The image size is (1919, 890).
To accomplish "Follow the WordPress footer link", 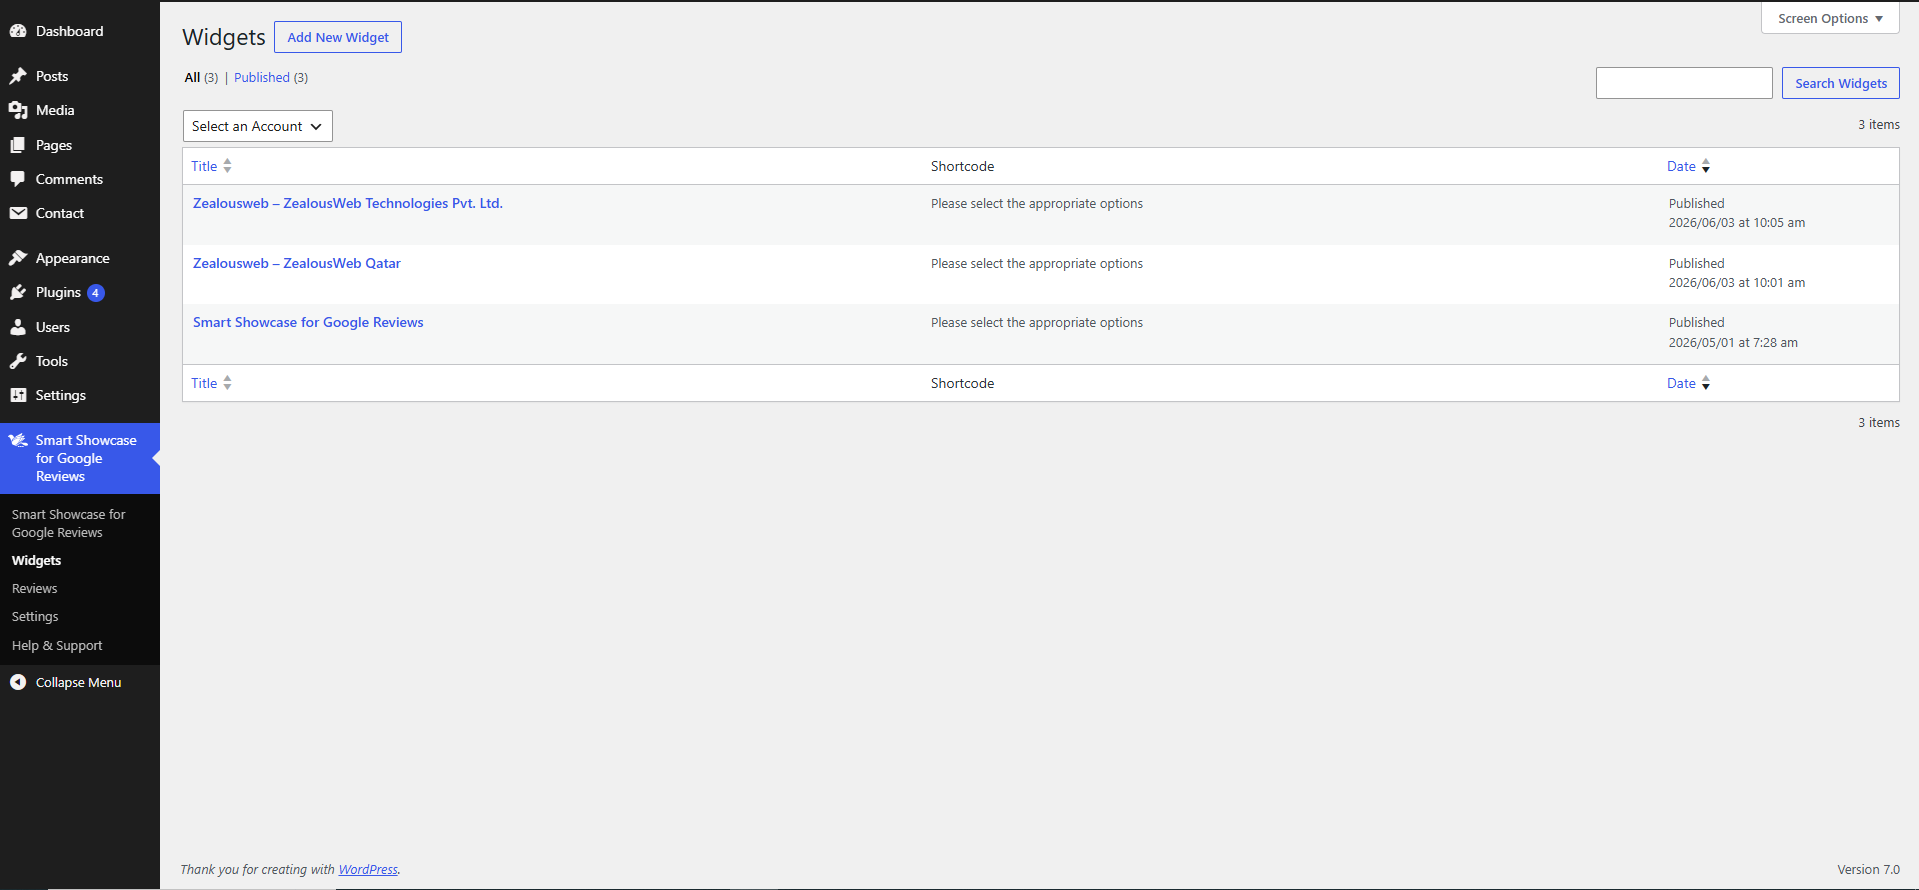I will [x=368, y=869].
